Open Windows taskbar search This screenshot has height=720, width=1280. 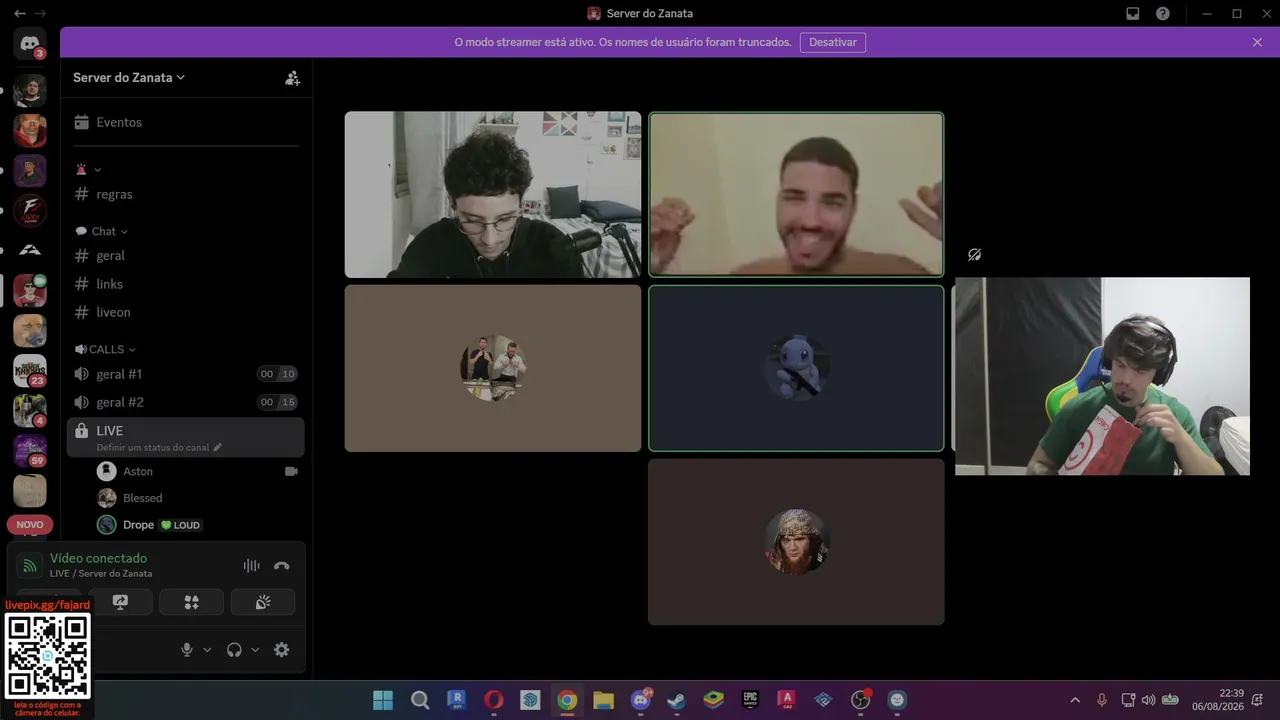[420, 700]
